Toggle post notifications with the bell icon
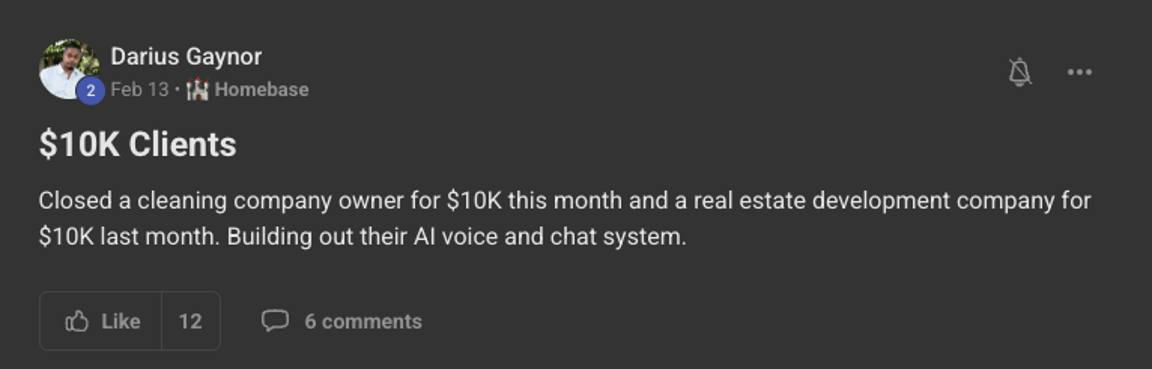This screenshot has height=369, width=1152. coord(1020,72)
